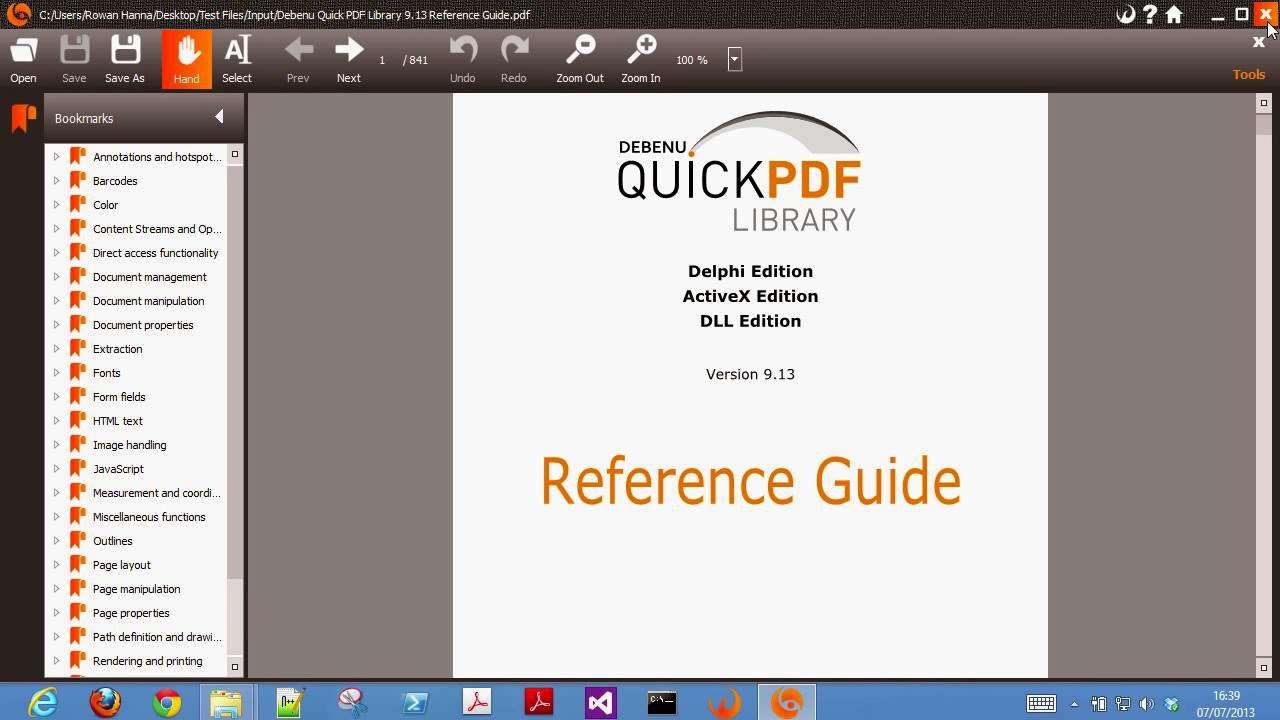This screenshot has width=1280, height=720.
Task: Expand the Fonts bookmark node
Action: (x=56, y=373)
